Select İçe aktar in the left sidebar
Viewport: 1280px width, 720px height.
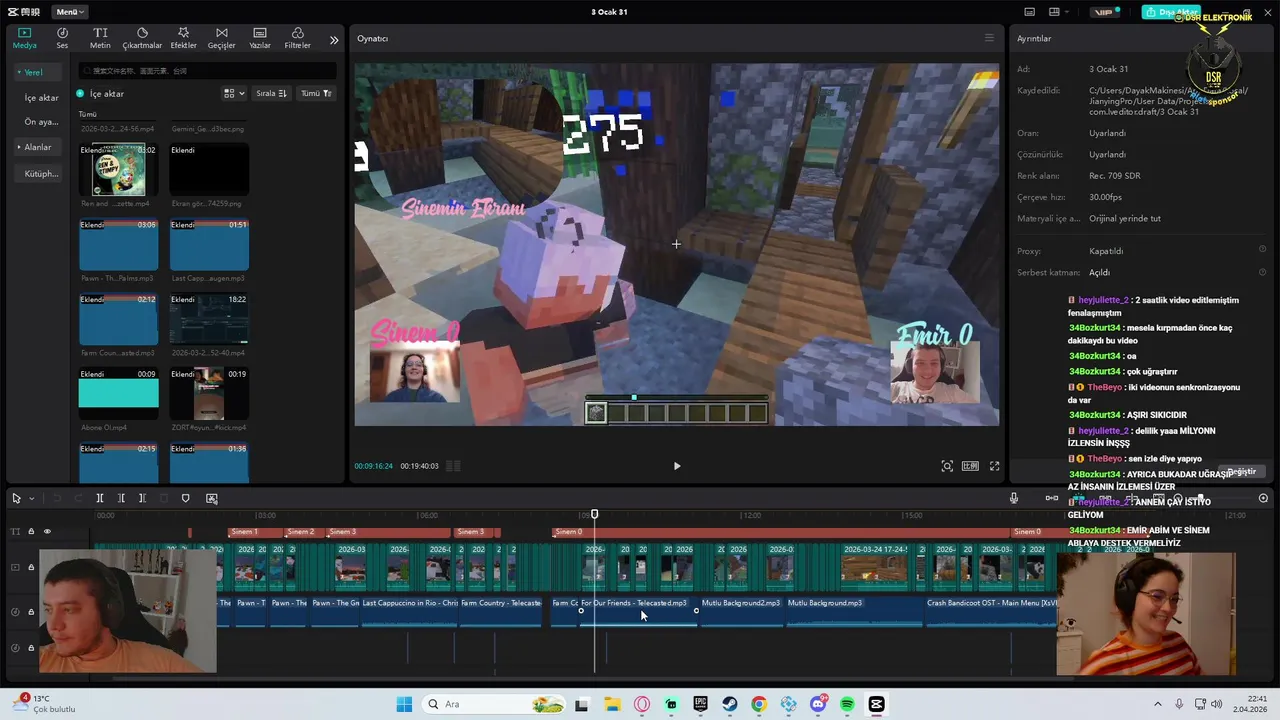[42, 98]
